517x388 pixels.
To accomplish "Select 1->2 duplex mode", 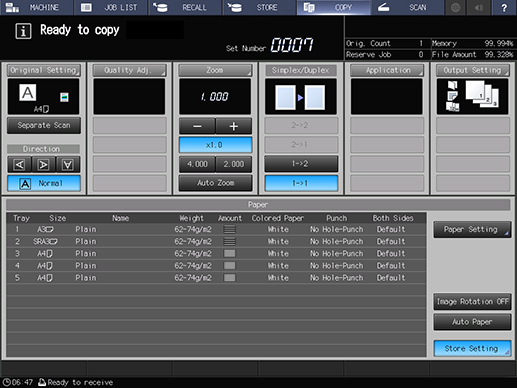I will coord(301,164).
